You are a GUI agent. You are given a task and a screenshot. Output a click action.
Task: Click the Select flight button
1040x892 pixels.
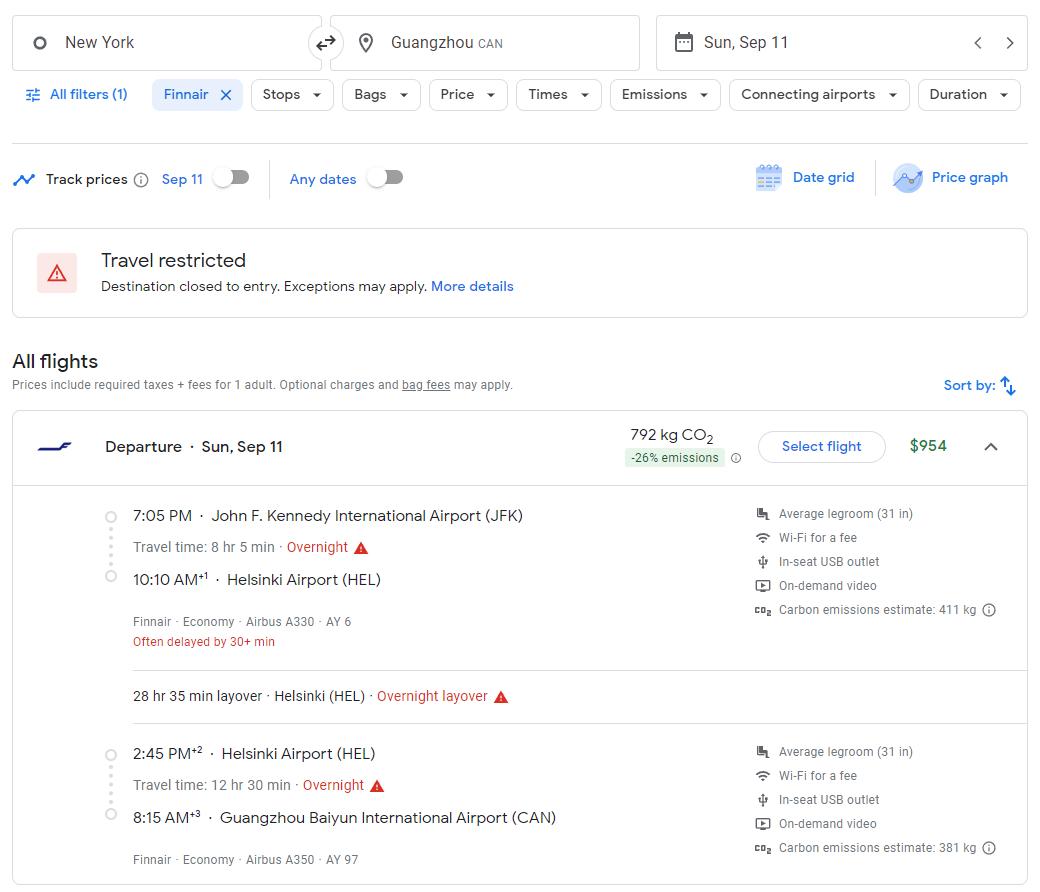tap(821, 447)
